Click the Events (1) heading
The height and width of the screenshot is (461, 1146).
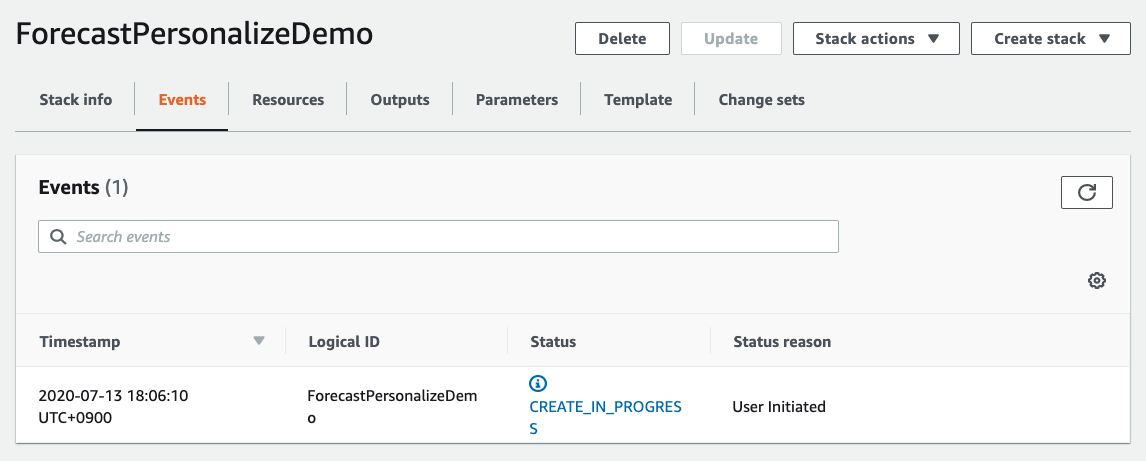tap(83, 188)
